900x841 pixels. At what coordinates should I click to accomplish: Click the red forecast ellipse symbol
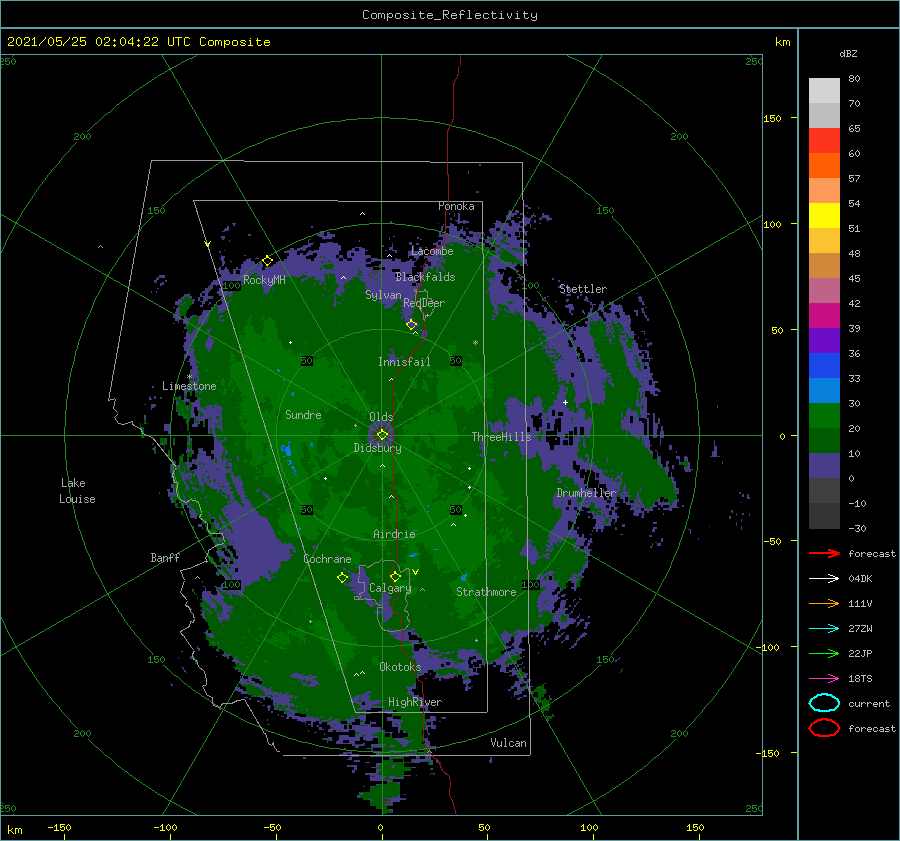[x=824, y=728]
